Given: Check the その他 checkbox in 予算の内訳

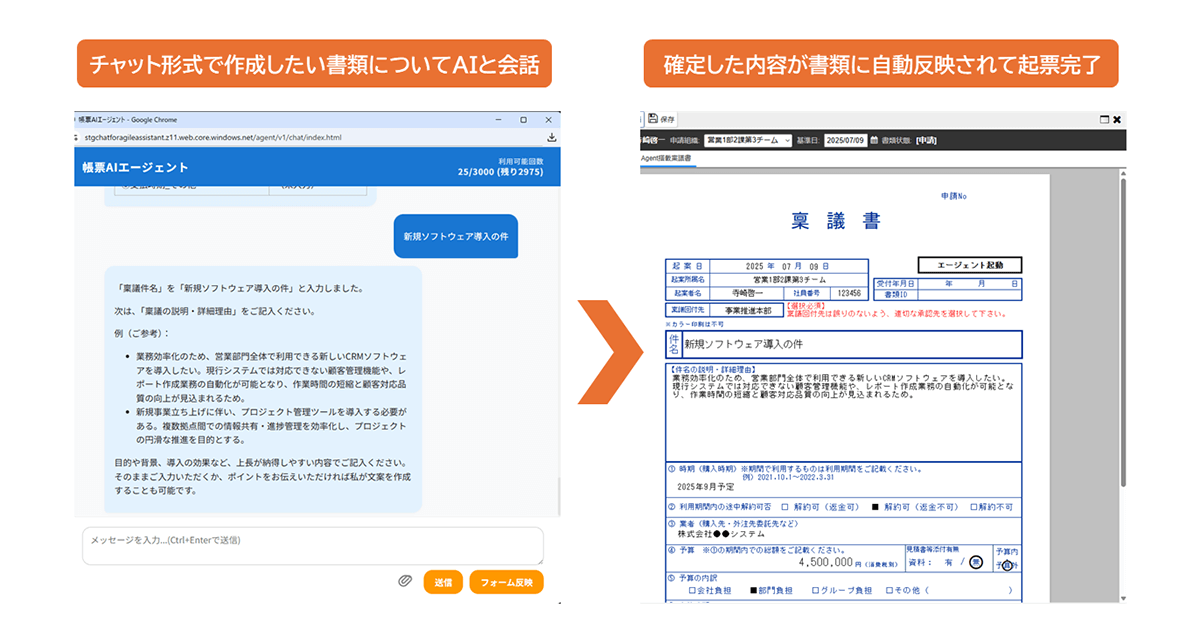Looking at the screenshot, I should click(888, 590).
